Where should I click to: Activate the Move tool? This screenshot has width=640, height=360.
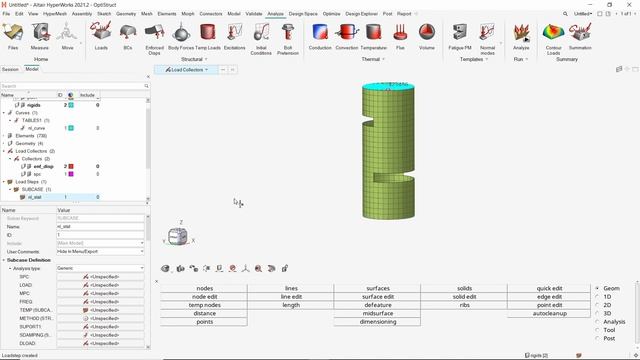67,36
